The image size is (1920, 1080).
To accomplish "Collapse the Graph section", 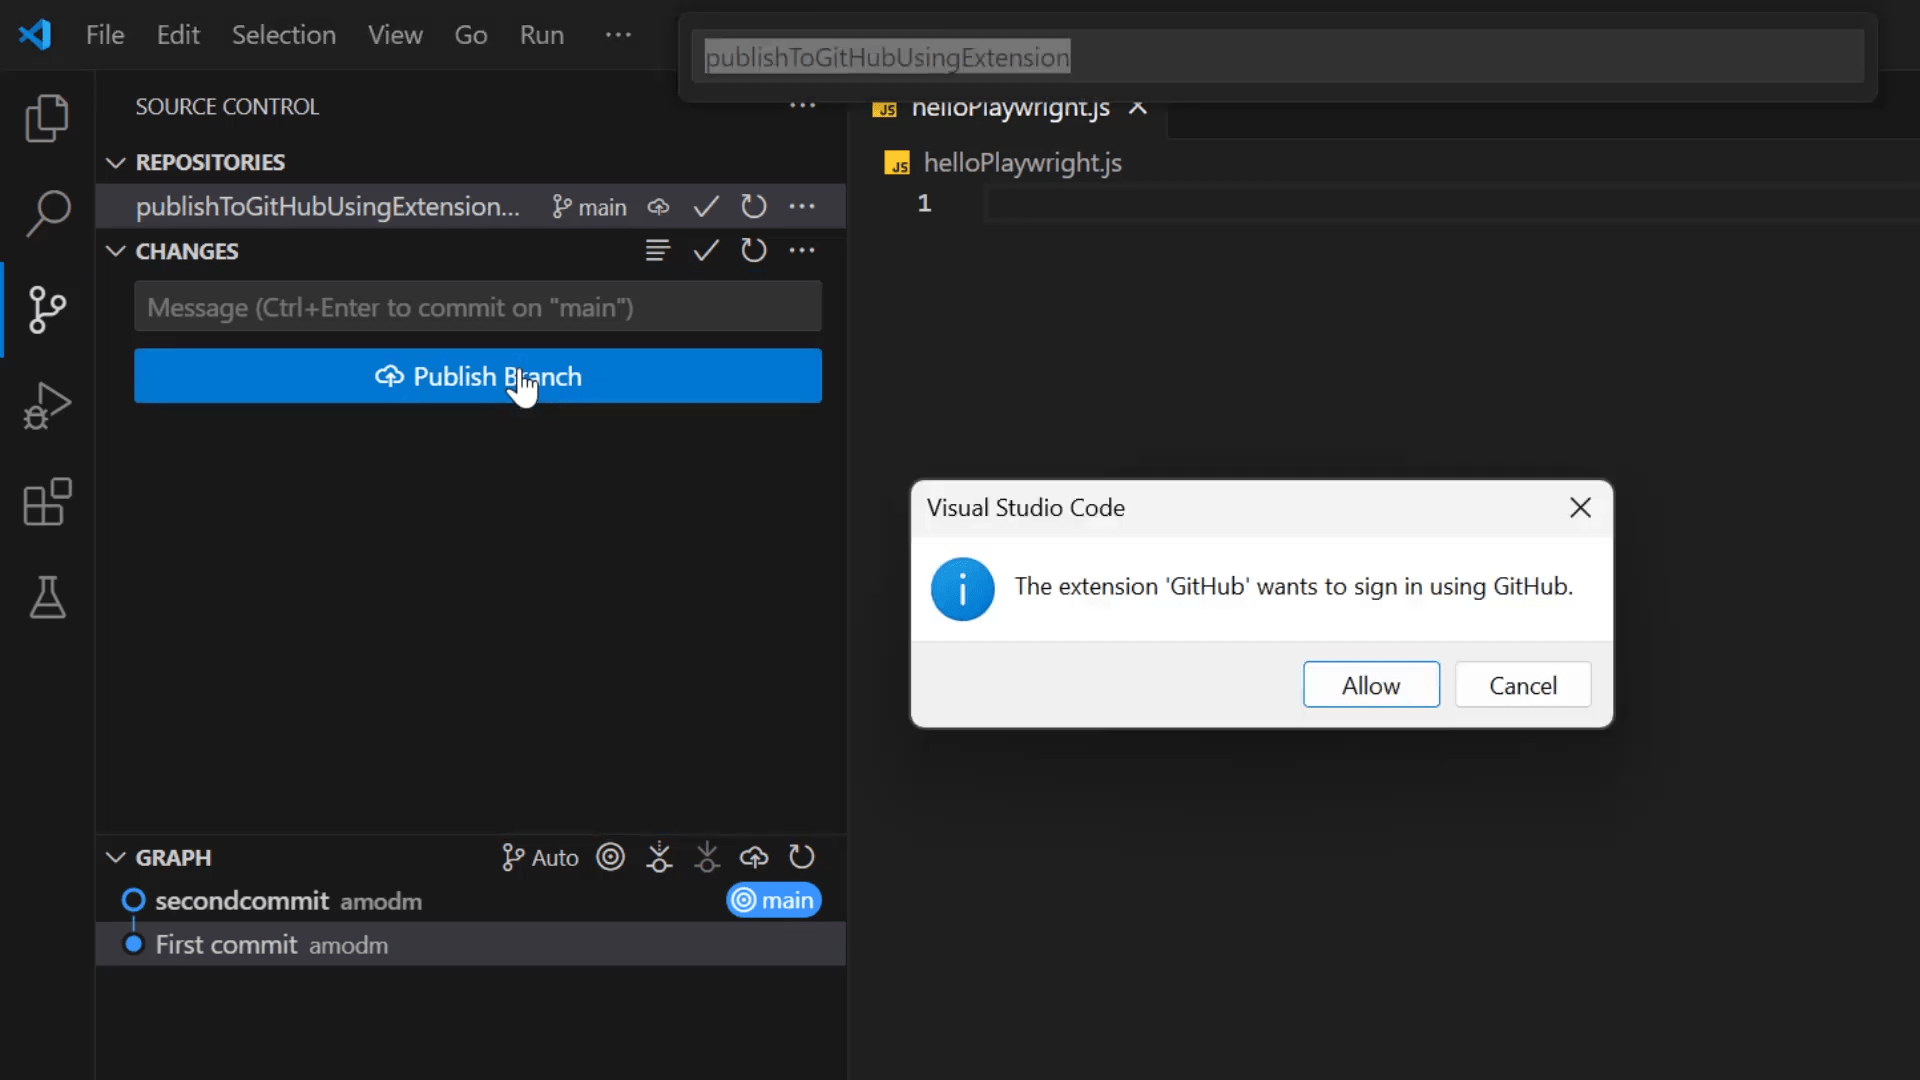I will [x=116, y=858].
